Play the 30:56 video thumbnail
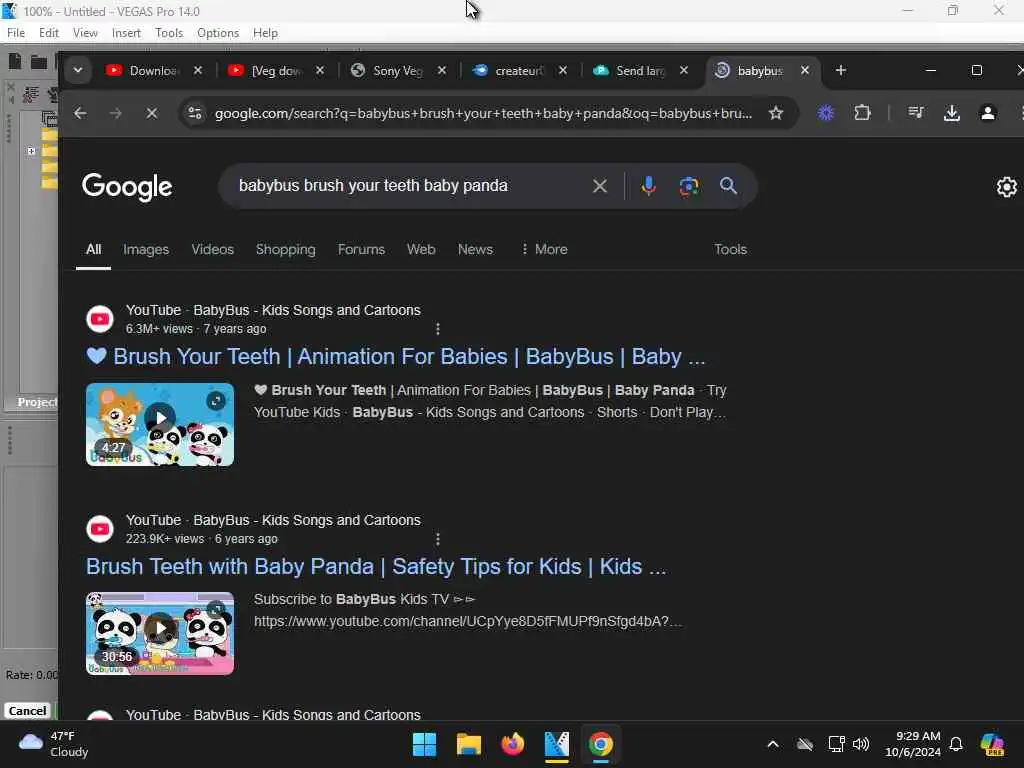Screen dimensions: 1024x768 tap(160, 633)
